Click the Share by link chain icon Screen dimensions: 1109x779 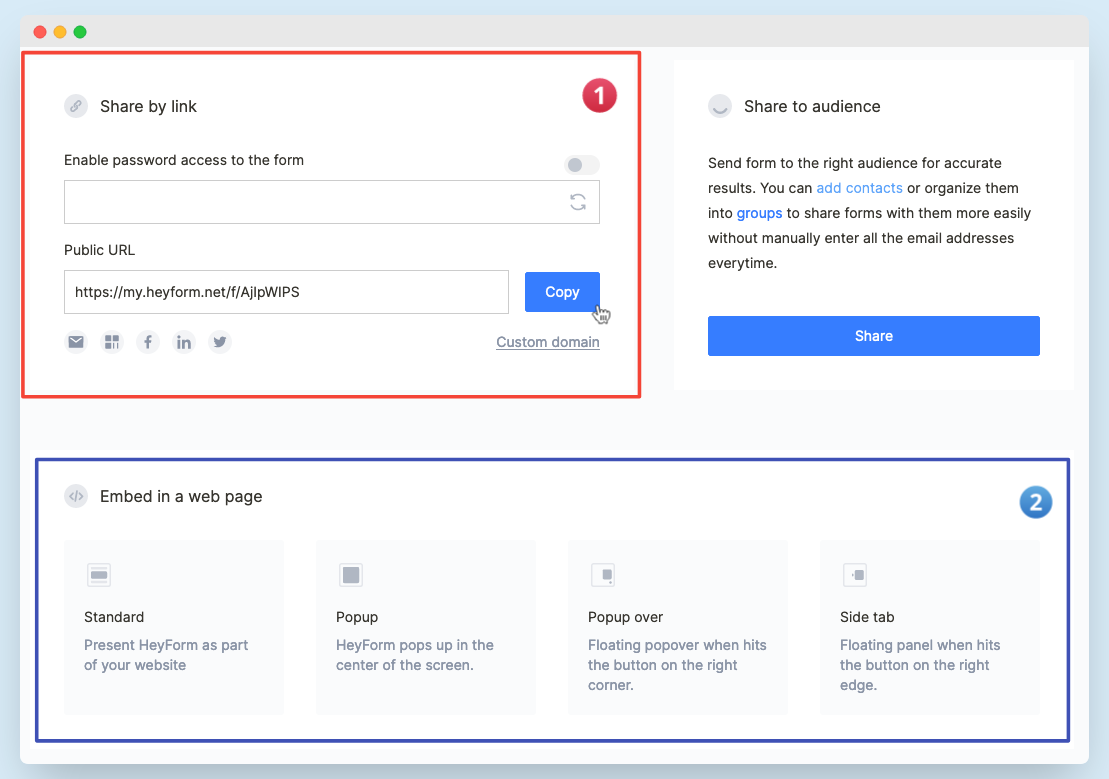pyautogui.click(x=76, y=106)
